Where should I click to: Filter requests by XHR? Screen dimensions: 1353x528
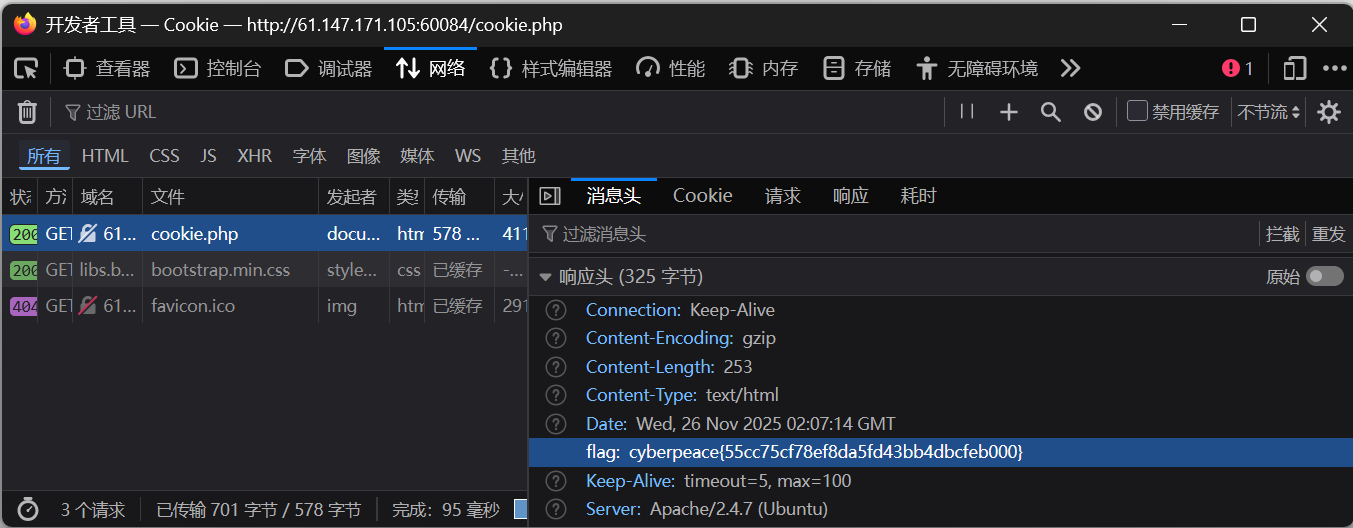[x=254, y=156]
